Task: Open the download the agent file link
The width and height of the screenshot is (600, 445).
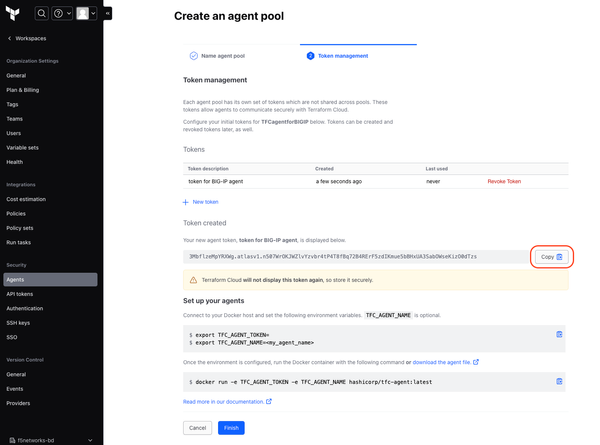Action: click(x=442, y=362)
